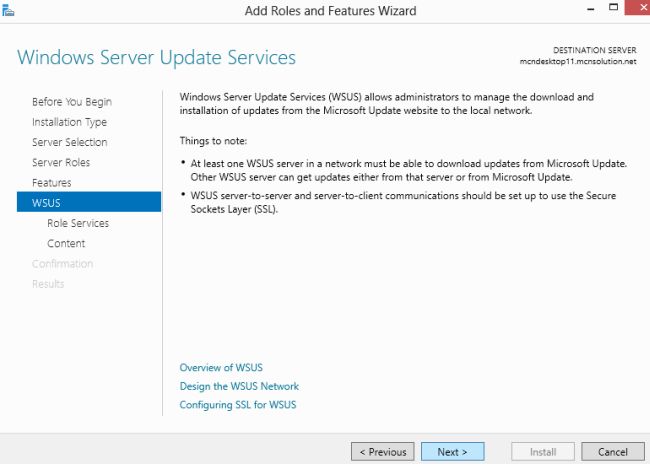Click Next to continue the wizard
Image resolution: width=650 pixels, height=464 pixels.
(x=453, y=452)
